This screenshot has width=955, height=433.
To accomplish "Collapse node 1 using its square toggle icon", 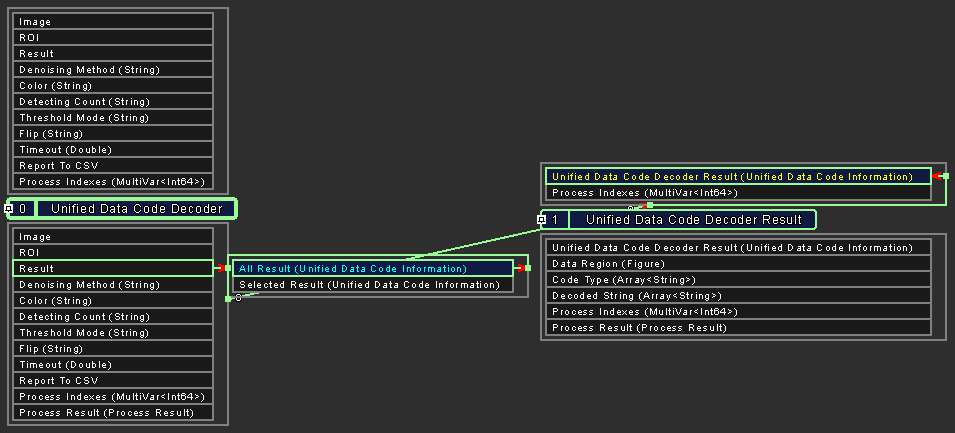I will click(x=541, y=219).
